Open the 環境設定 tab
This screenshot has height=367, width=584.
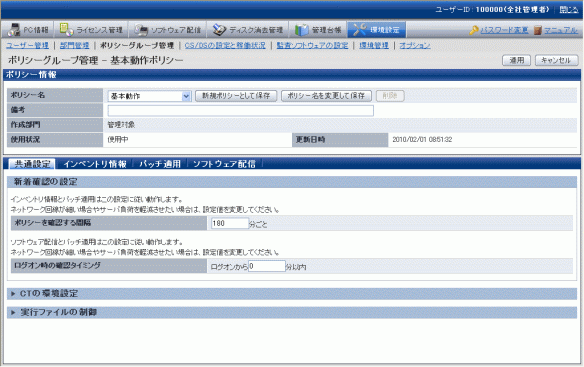point(377,29)
